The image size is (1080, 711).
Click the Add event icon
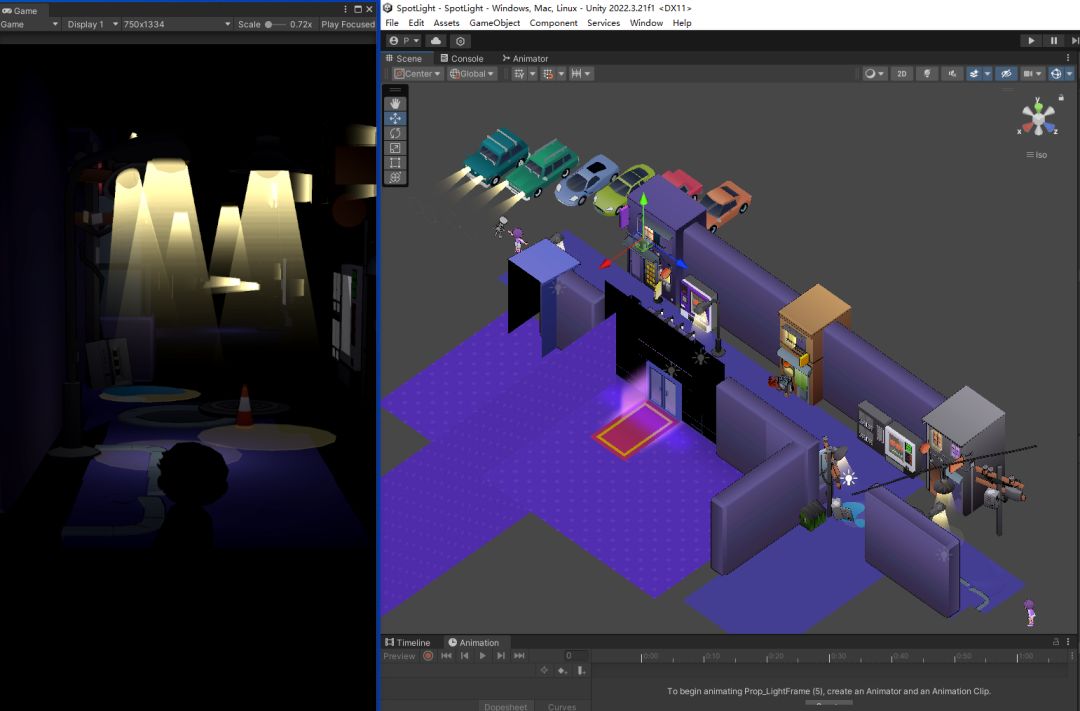click(x=581, y=670)
